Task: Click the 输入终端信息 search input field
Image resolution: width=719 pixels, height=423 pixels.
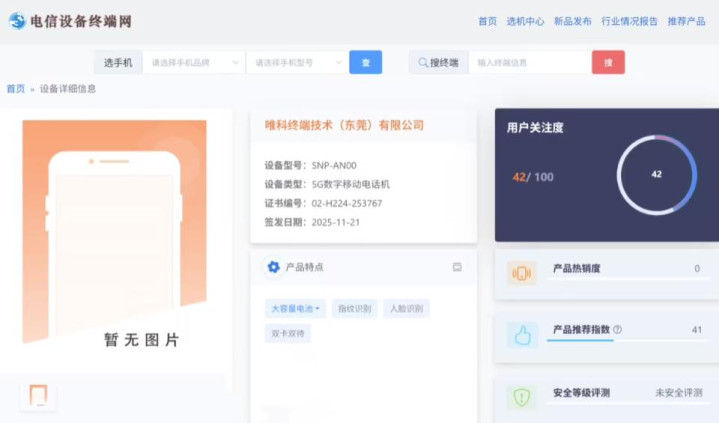Action: point(528,62)
